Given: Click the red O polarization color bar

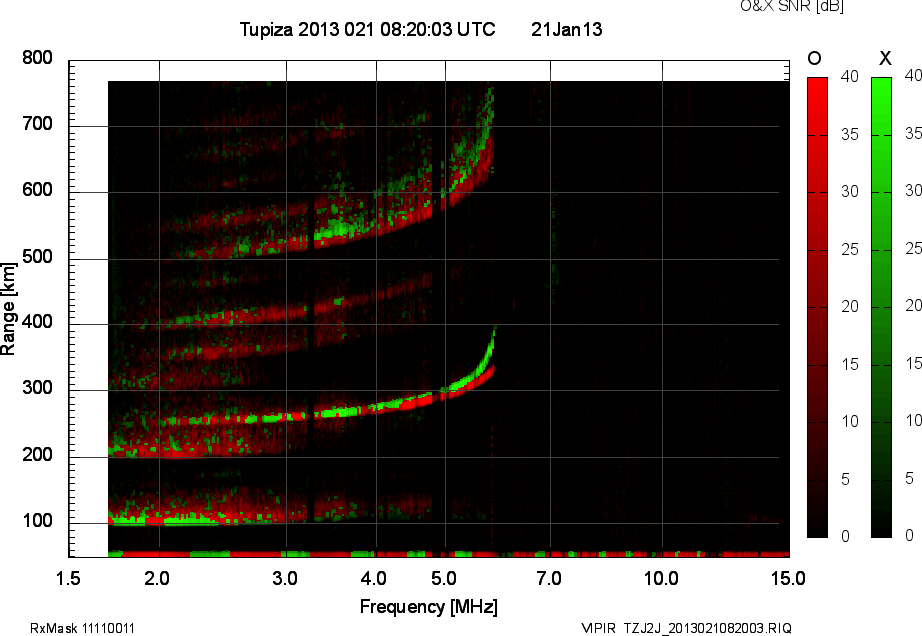Looking at the screenshot, I should tap(817, 307).
